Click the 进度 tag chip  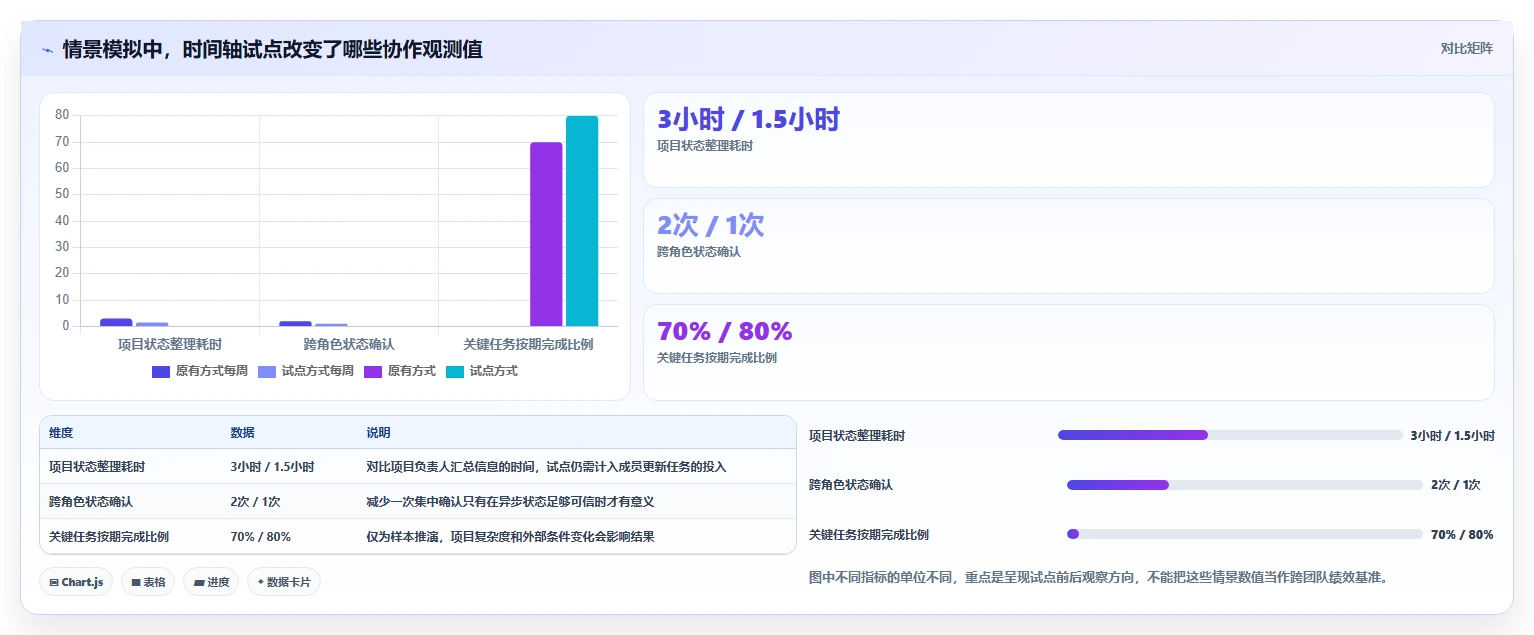tap(211, 582)
